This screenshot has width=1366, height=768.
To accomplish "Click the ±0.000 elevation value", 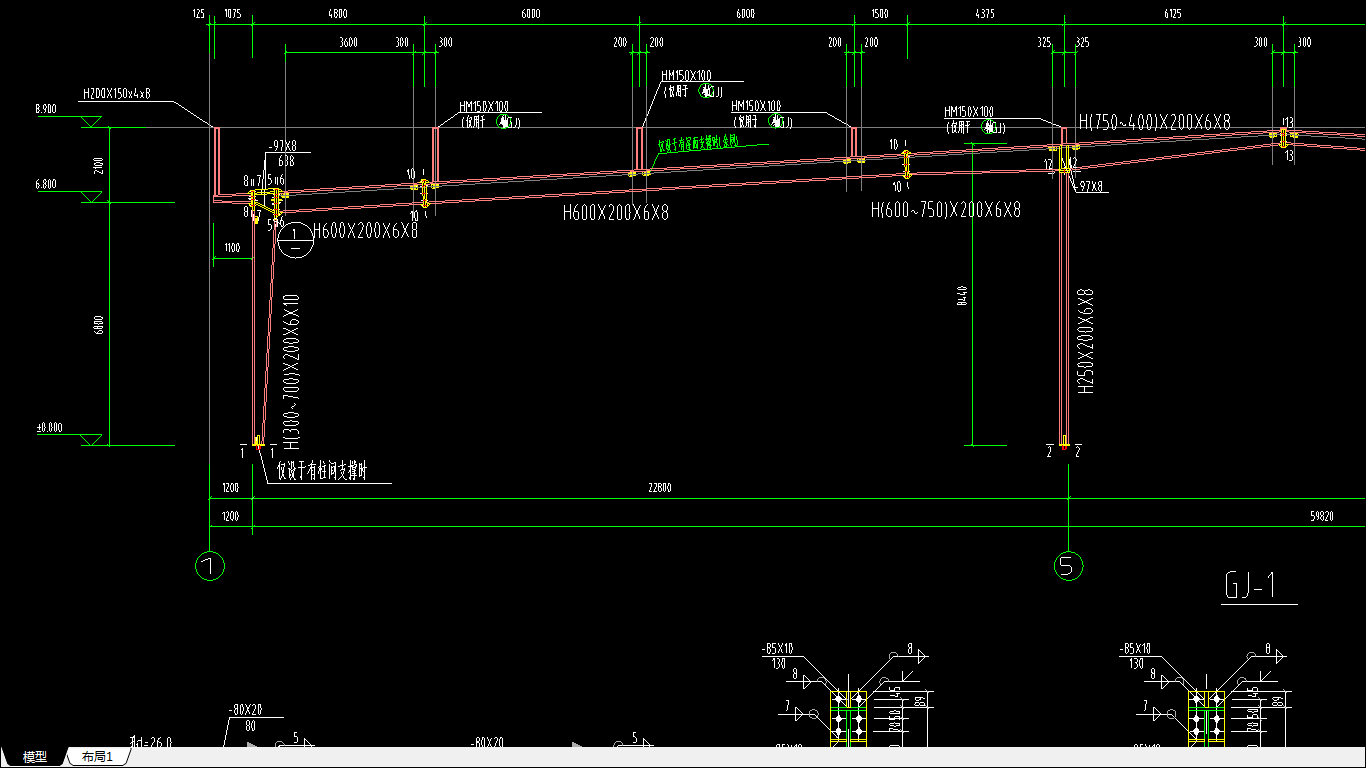I will pyautogui.click(x=50, y=427).
